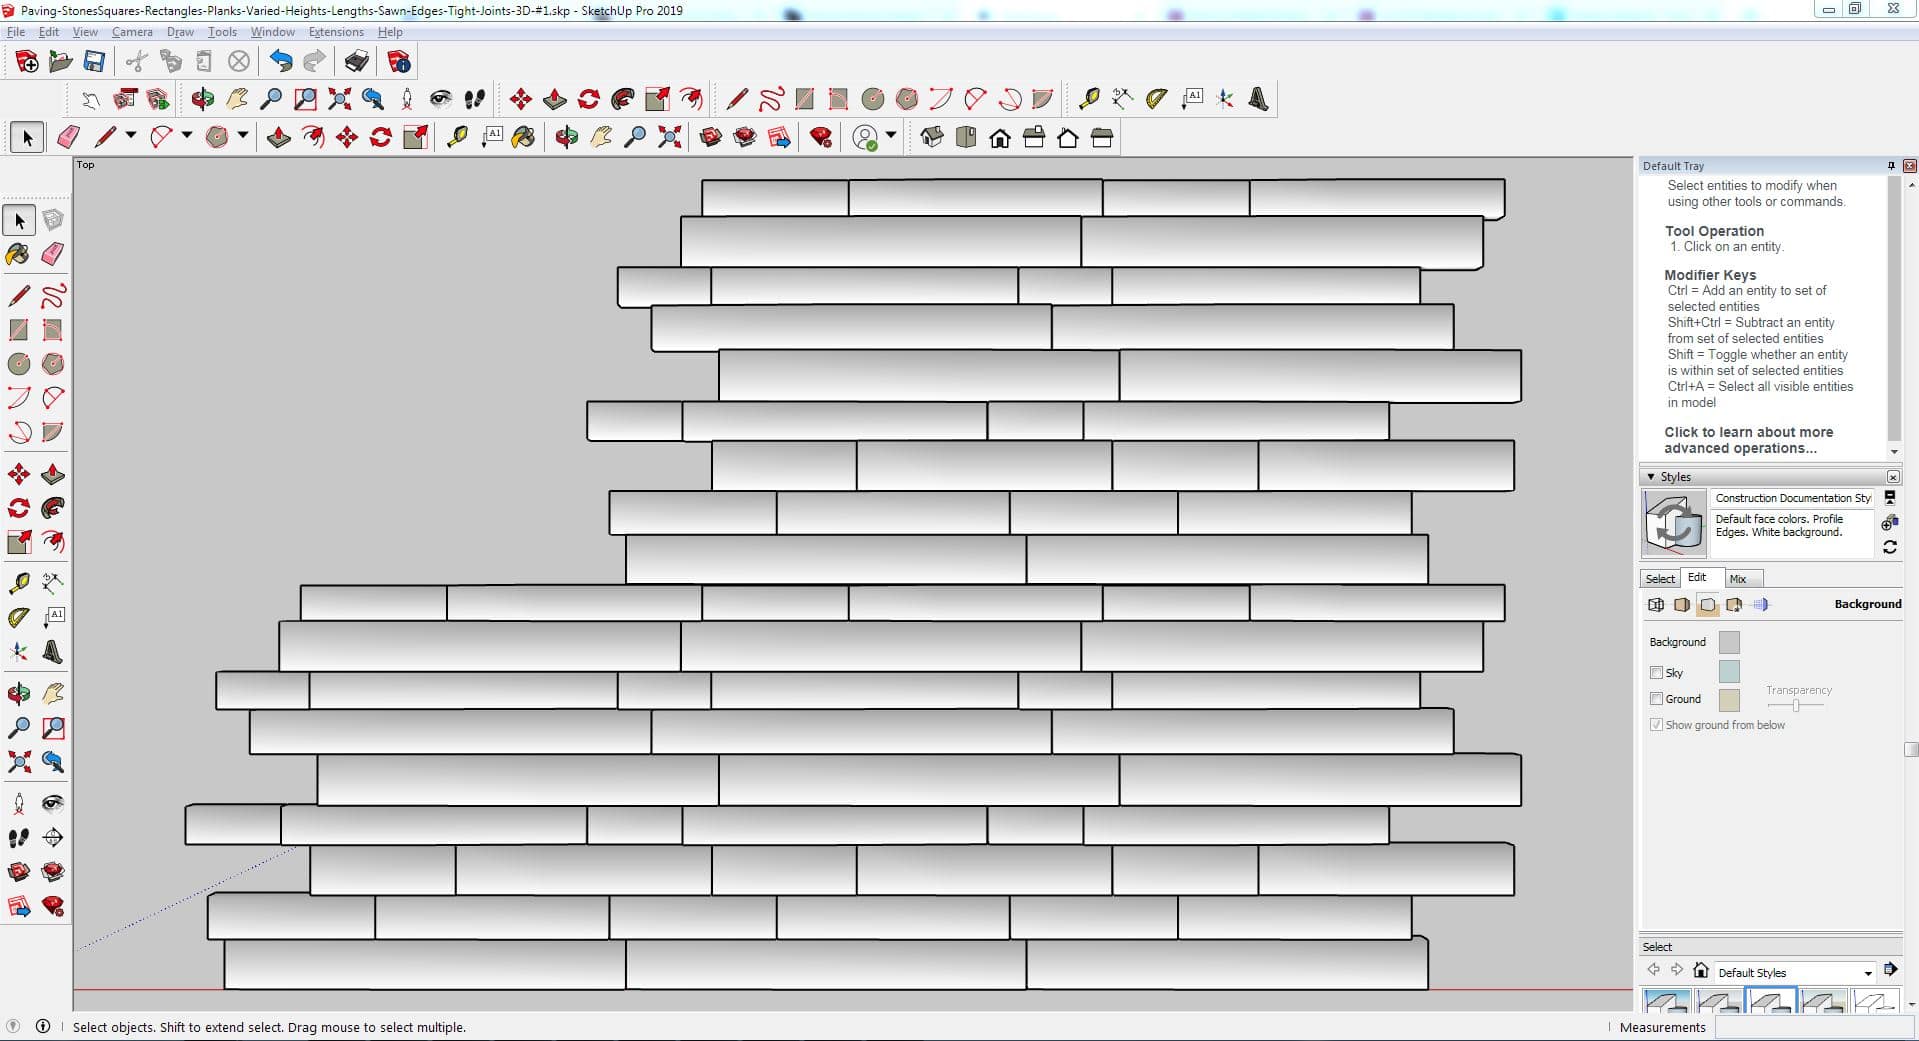Open the Extensions menu
This screenshot has height=1041, width=1919.
pos(336,32)
